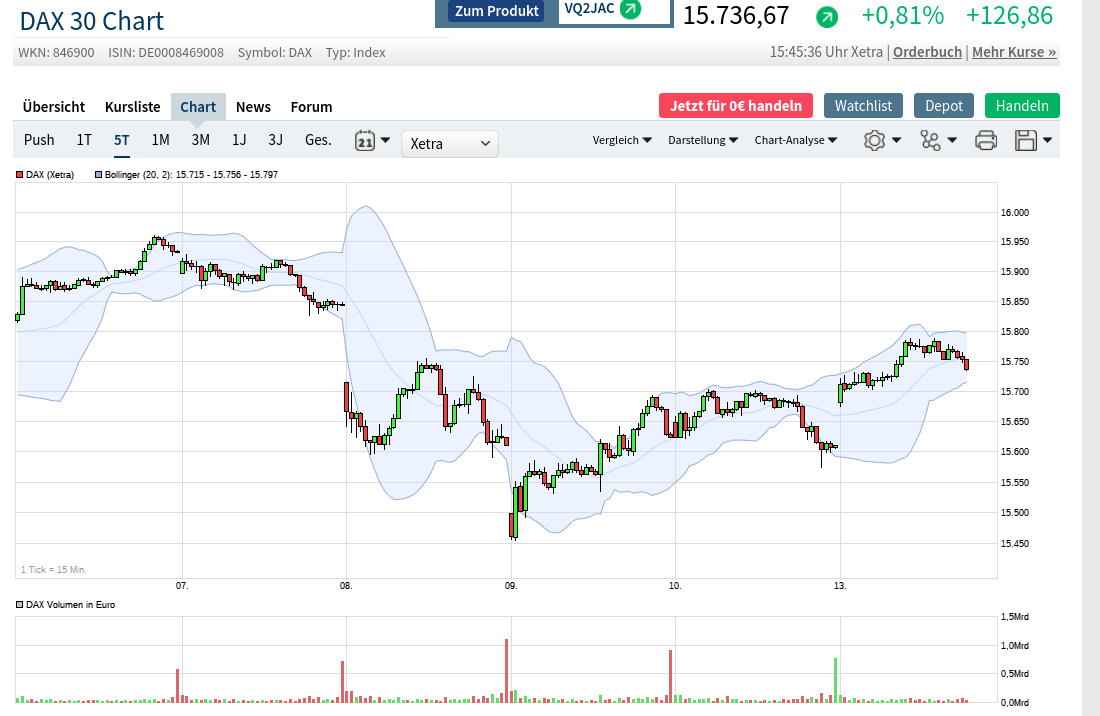
Task: Add to Watchlist button
Action: pyautogui.click(x=863, y=106)
